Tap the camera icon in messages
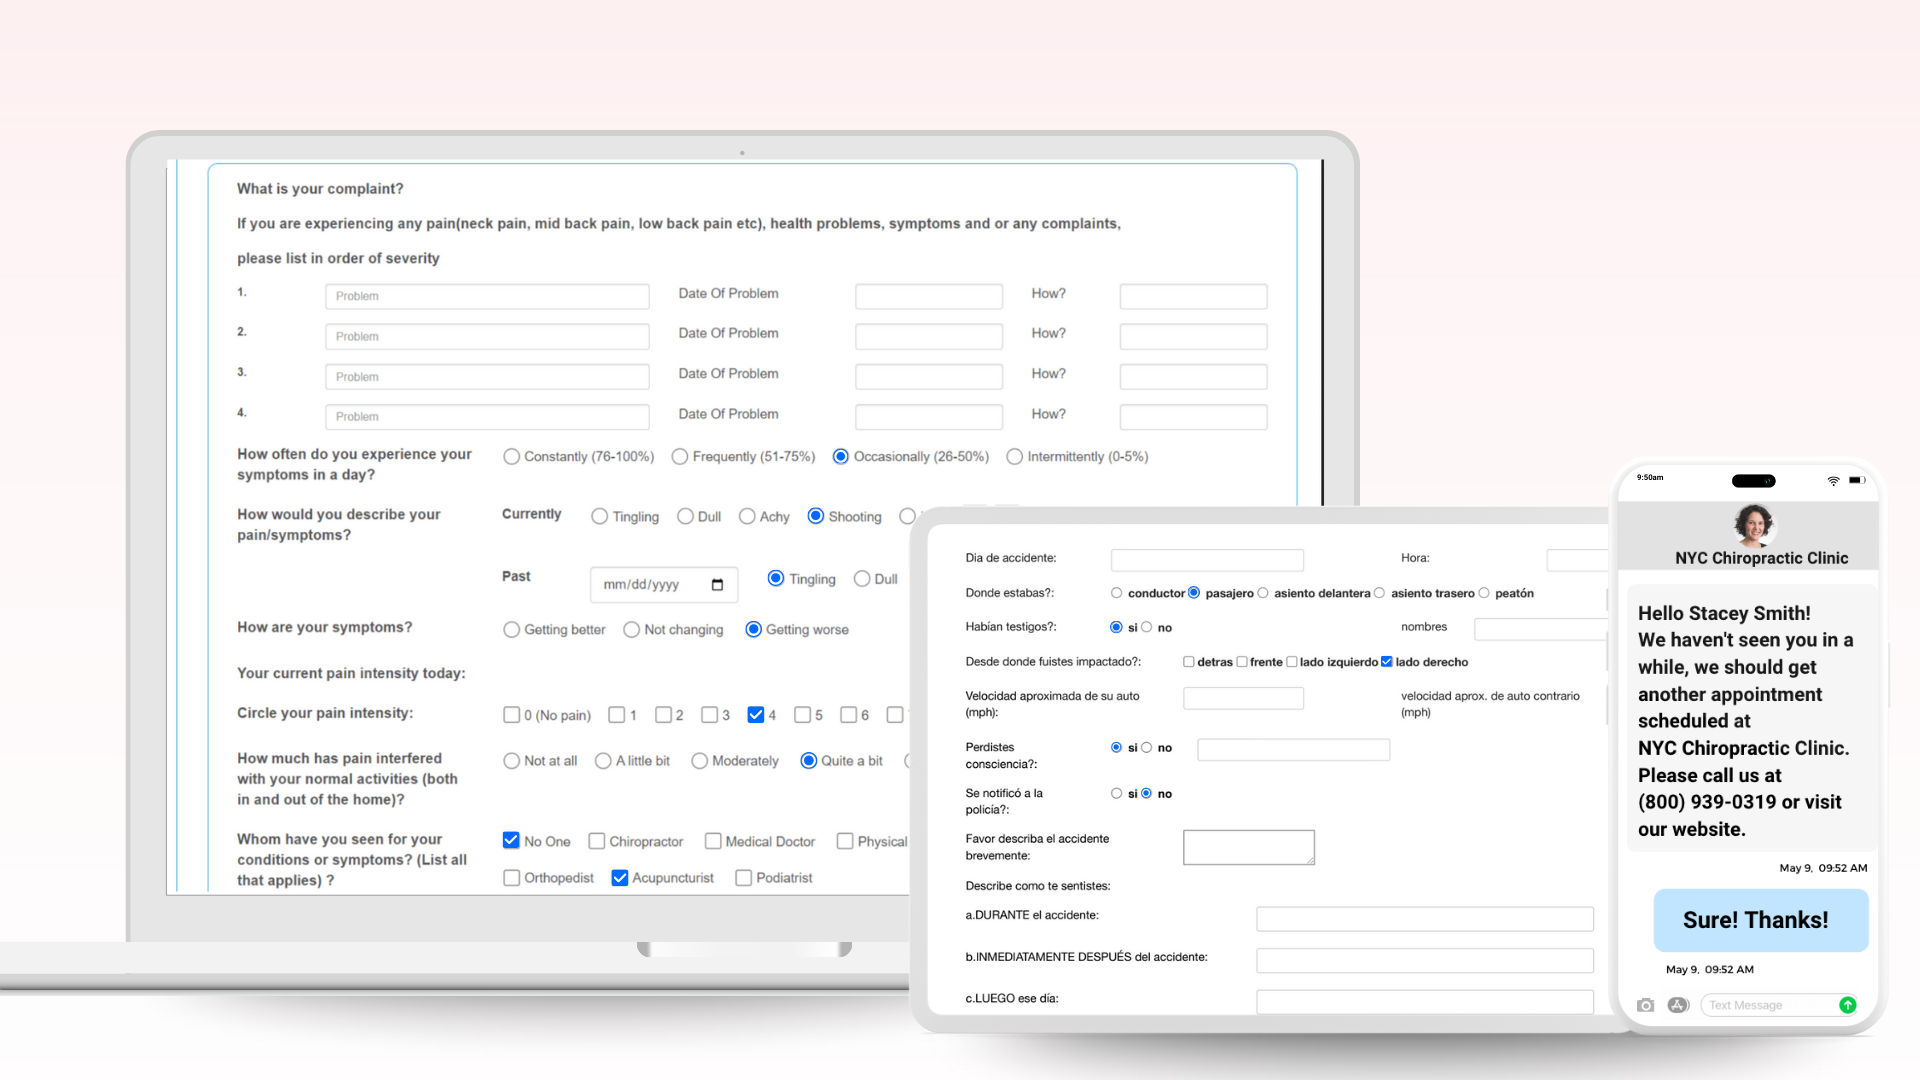Viewport: 1920px width, 1080px height. click(x=1645, y=1005)
